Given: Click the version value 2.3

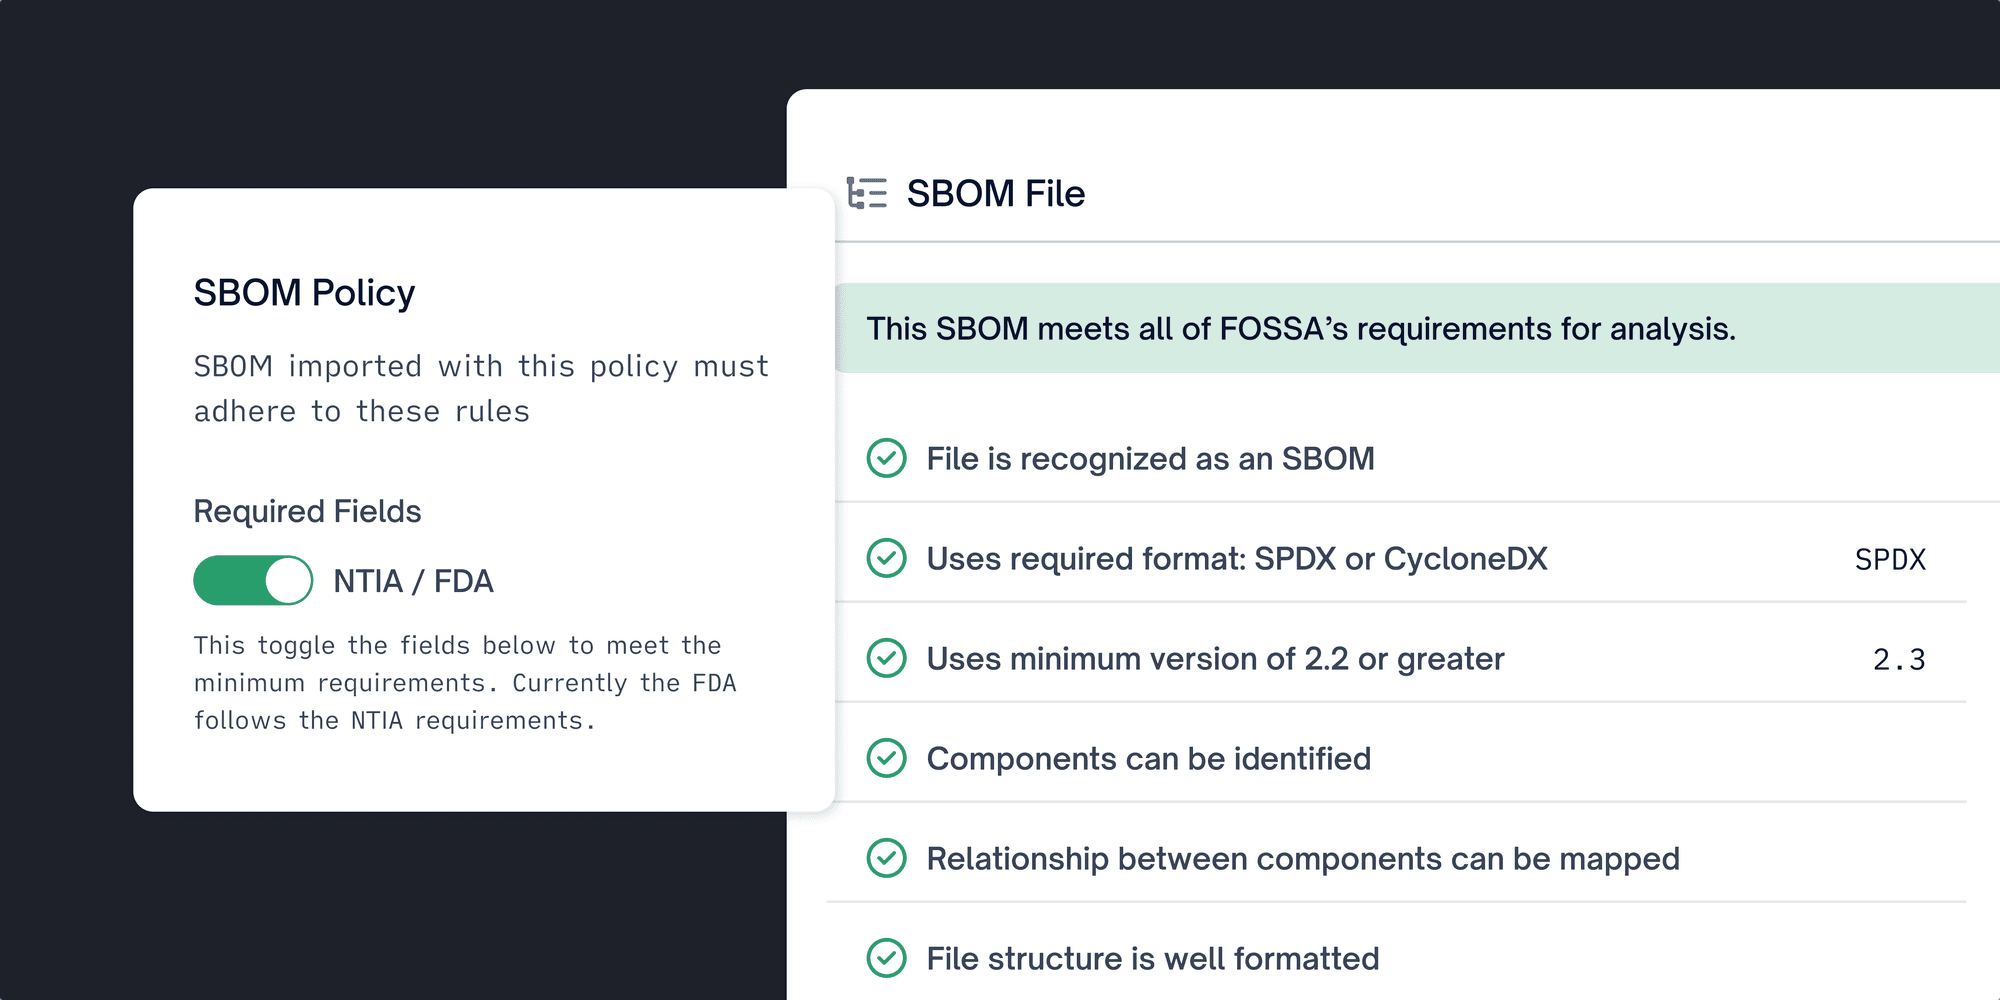Looking at the screenshot, I should tap(1898, 658).
